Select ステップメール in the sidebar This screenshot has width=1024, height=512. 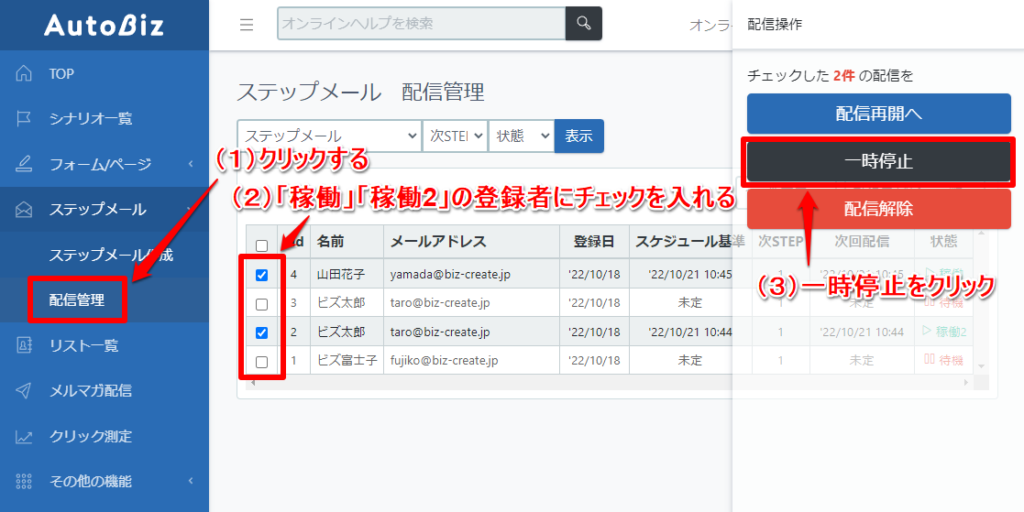98,209
